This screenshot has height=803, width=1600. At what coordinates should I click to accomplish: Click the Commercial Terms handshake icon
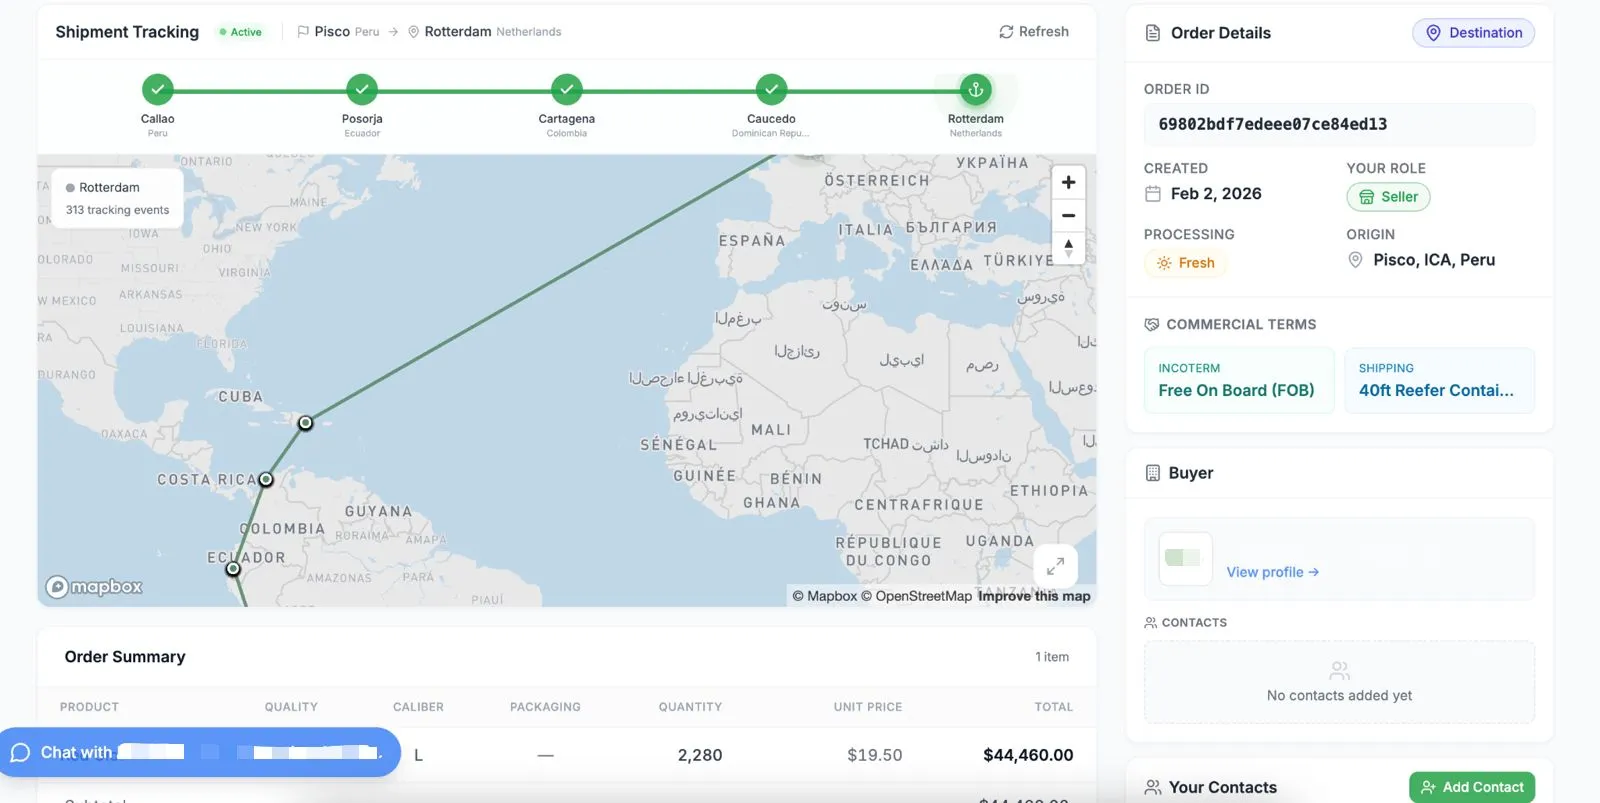[1152, 324]
